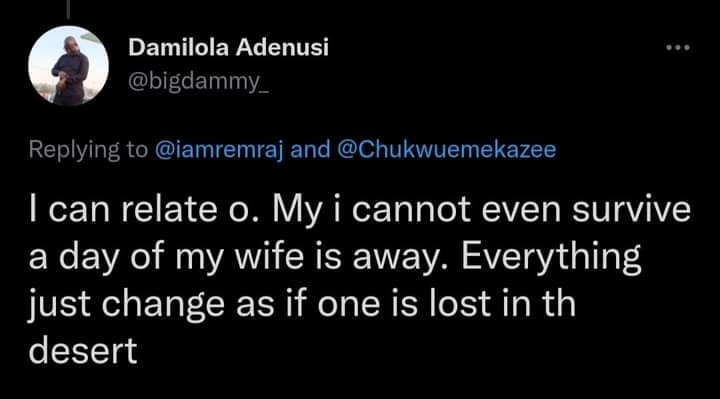Visit the @bigdammy_ handle

pyautogui.click(x=198, y=82)
